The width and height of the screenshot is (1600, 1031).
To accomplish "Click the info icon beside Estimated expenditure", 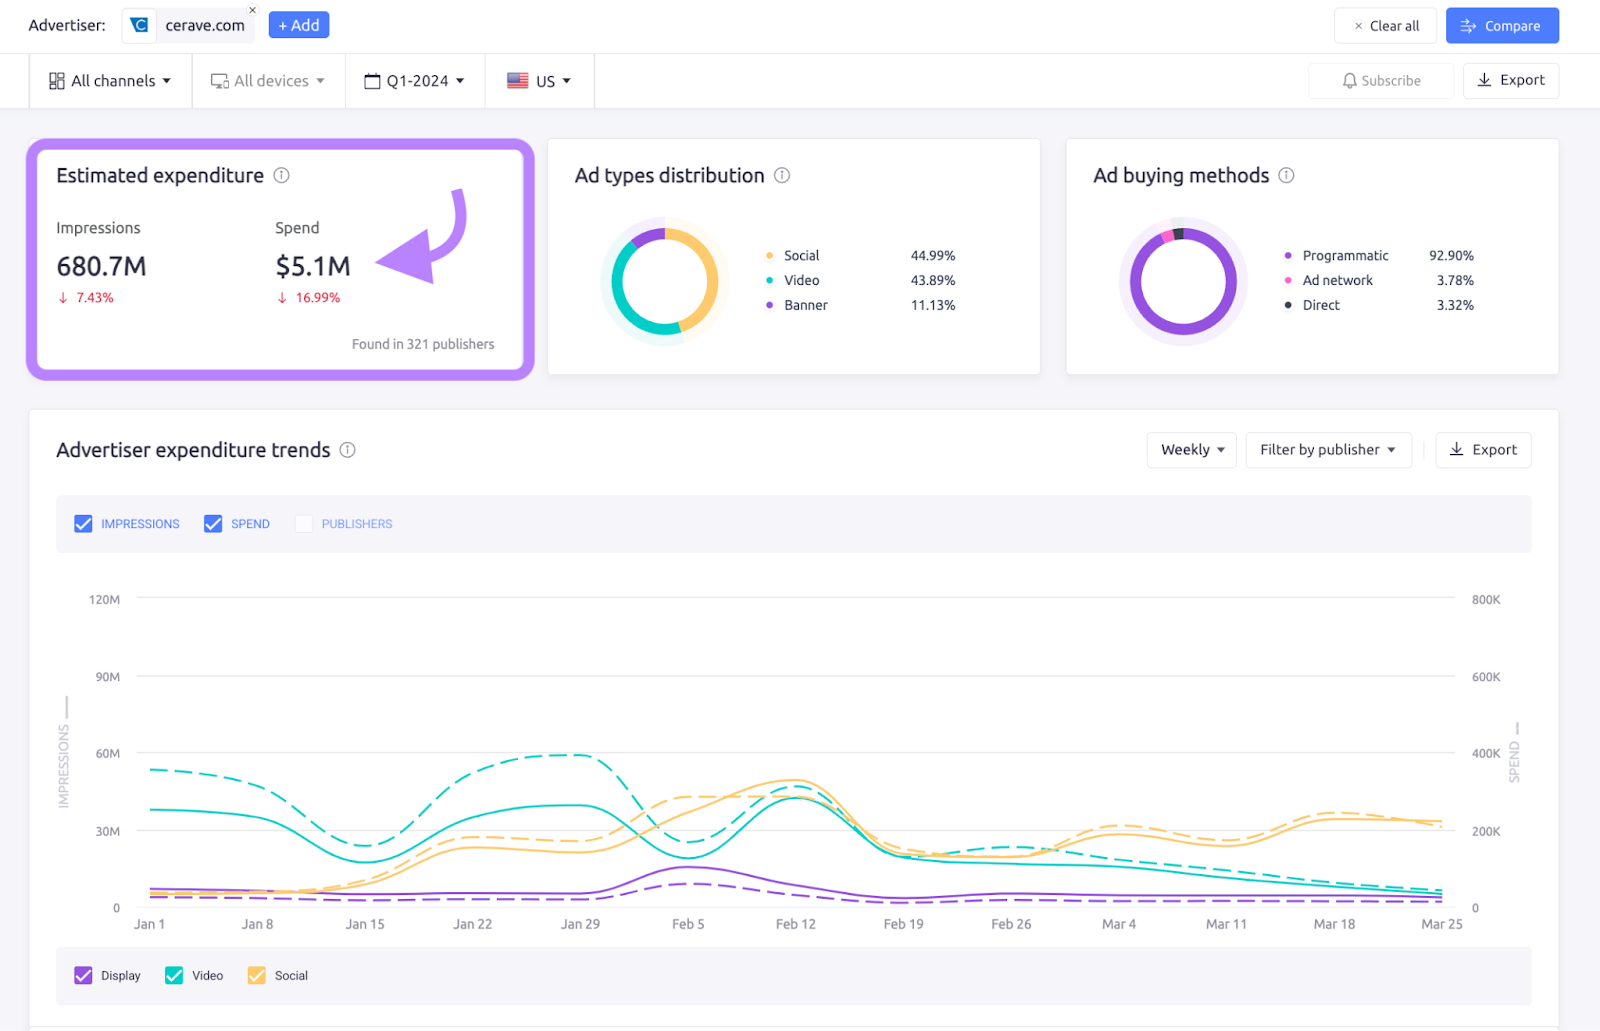I will [x=281, y=175].
